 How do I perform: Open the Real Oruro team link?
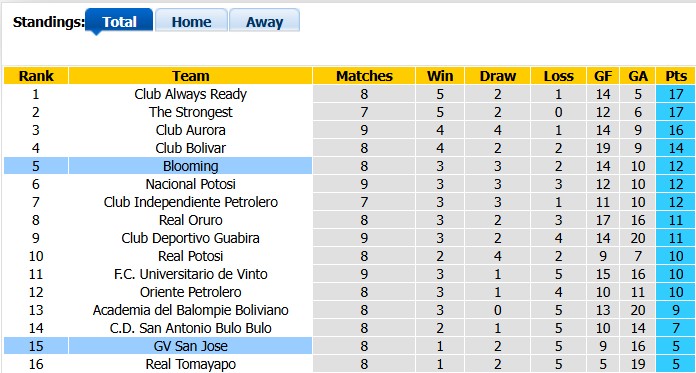[x=190, y=220]
